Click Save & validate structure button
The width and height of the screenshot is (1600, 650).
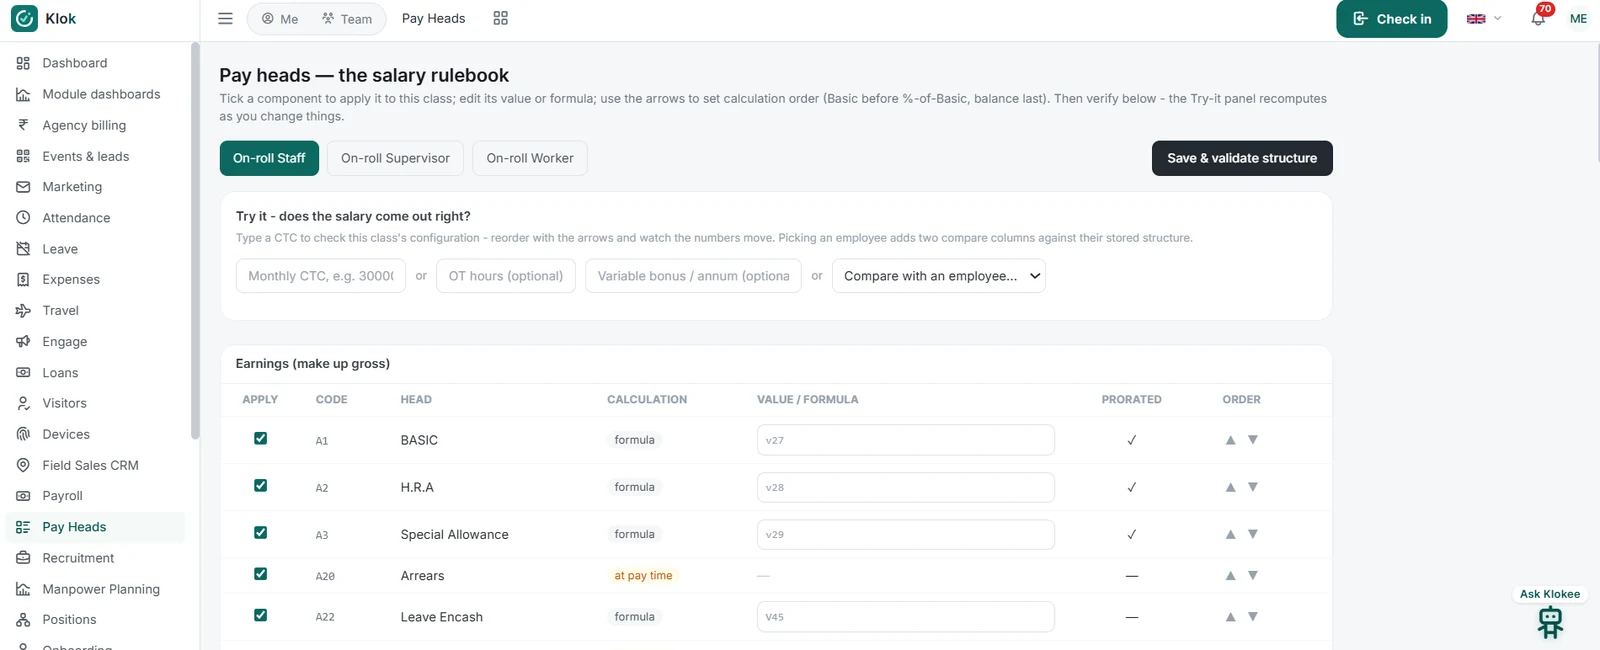coord(1242,158)
